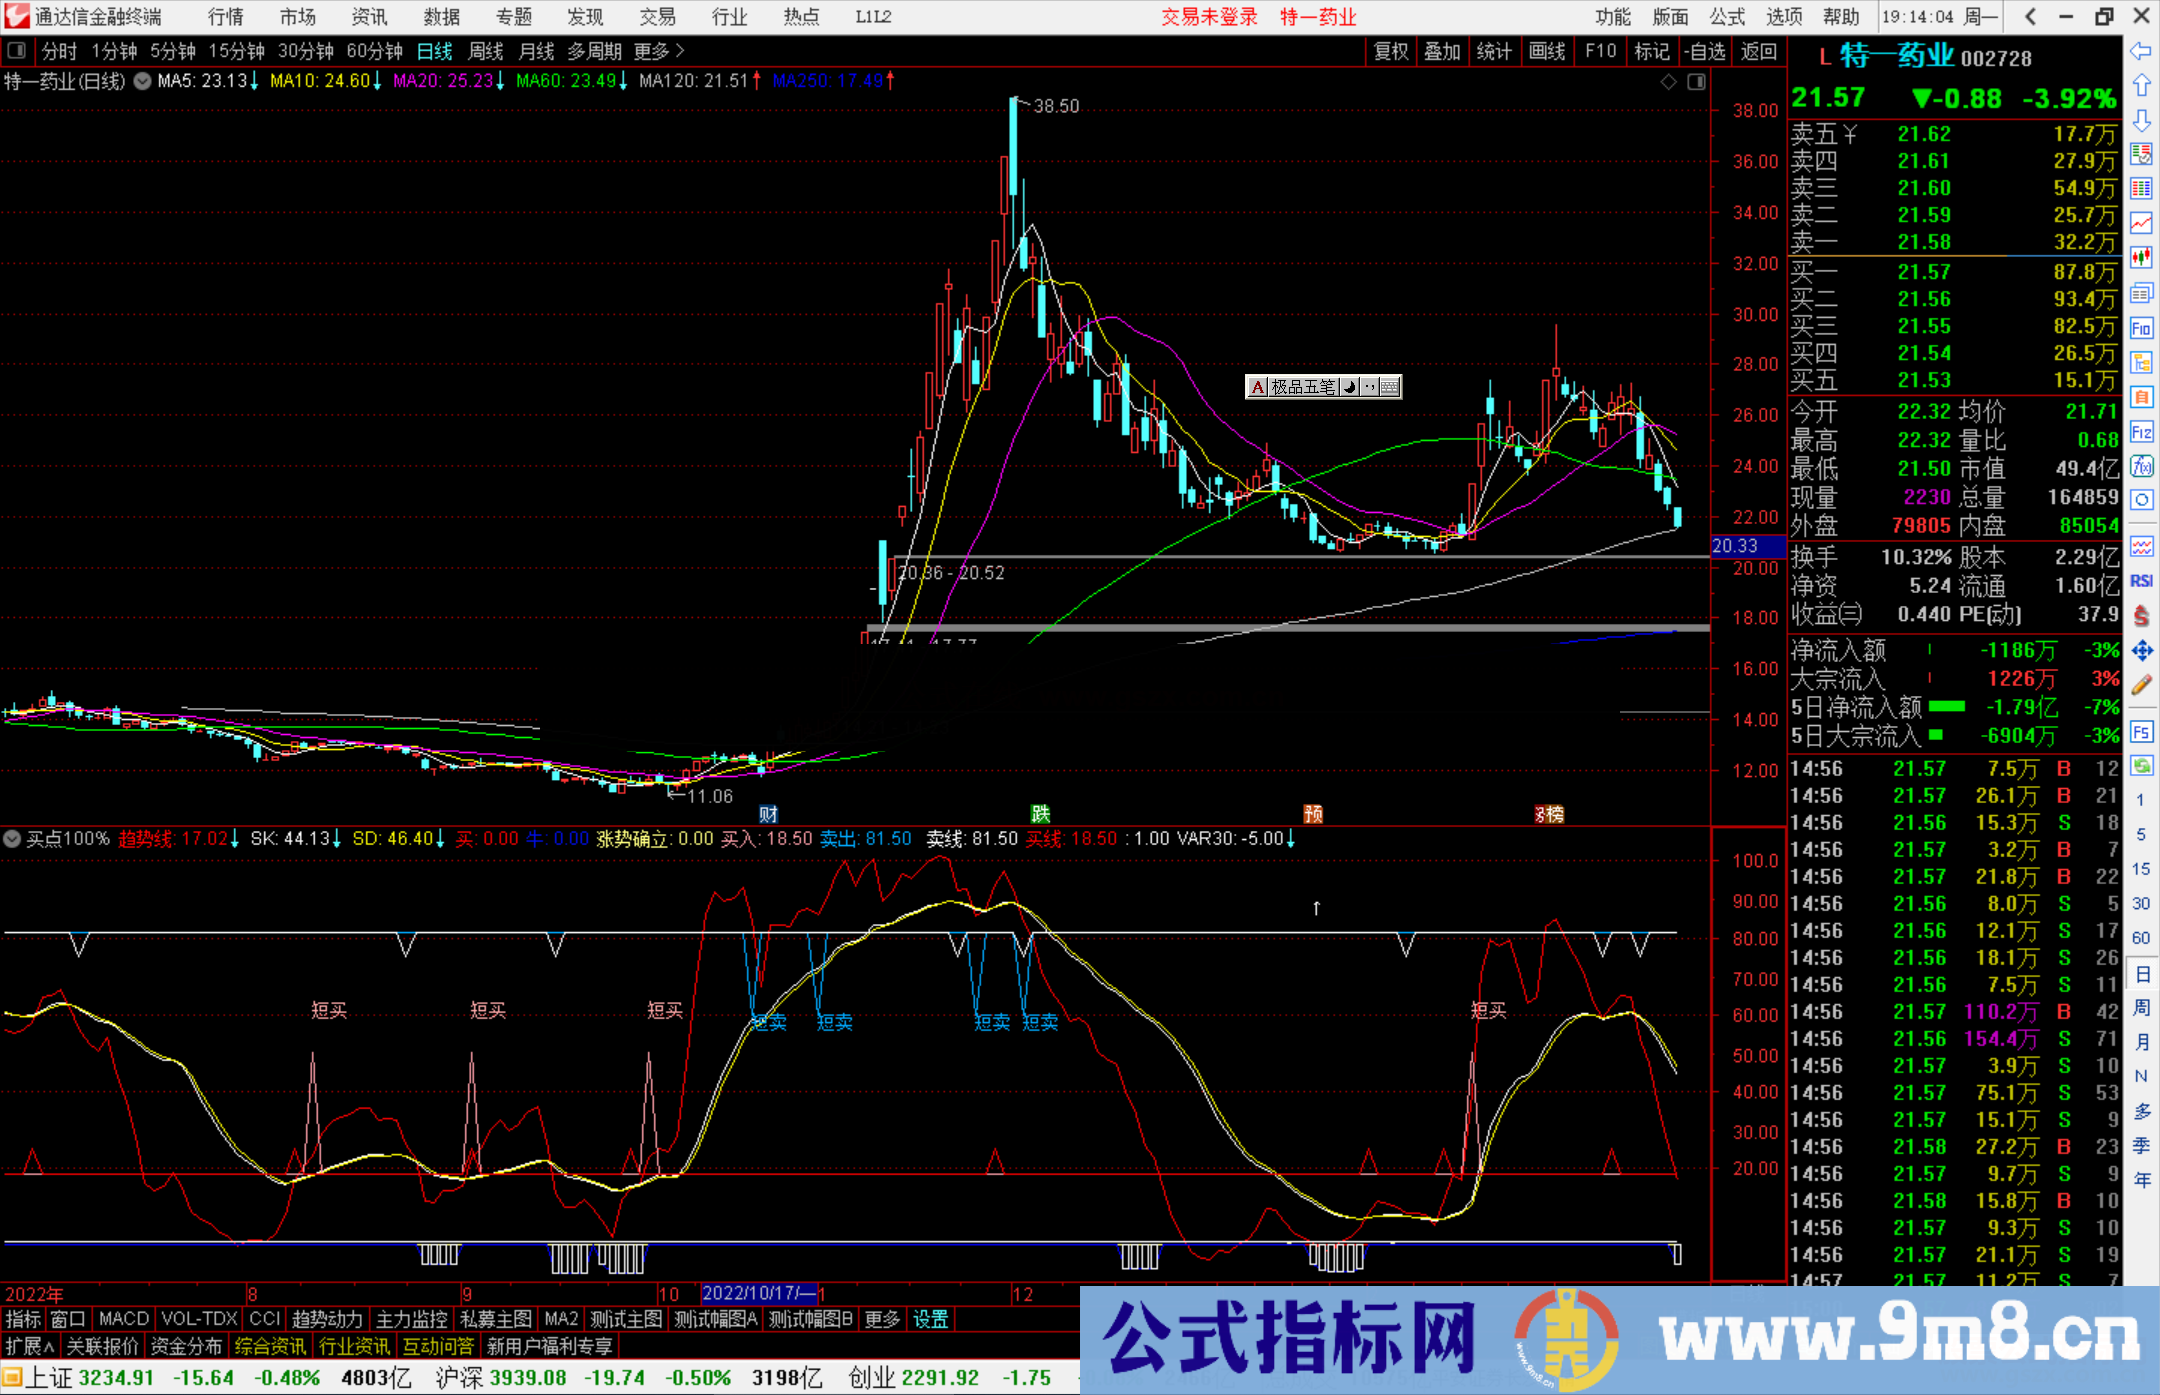Screen dimensions: 2160x1395
Task: Open the 市场 menu
Action: pyautogui.click(x=298, y=16)
